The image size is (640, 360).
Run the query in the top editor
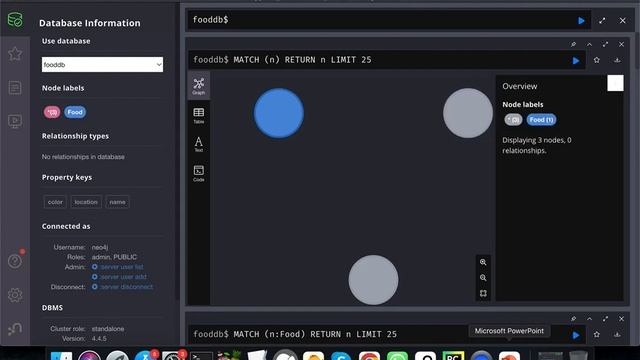581,20
